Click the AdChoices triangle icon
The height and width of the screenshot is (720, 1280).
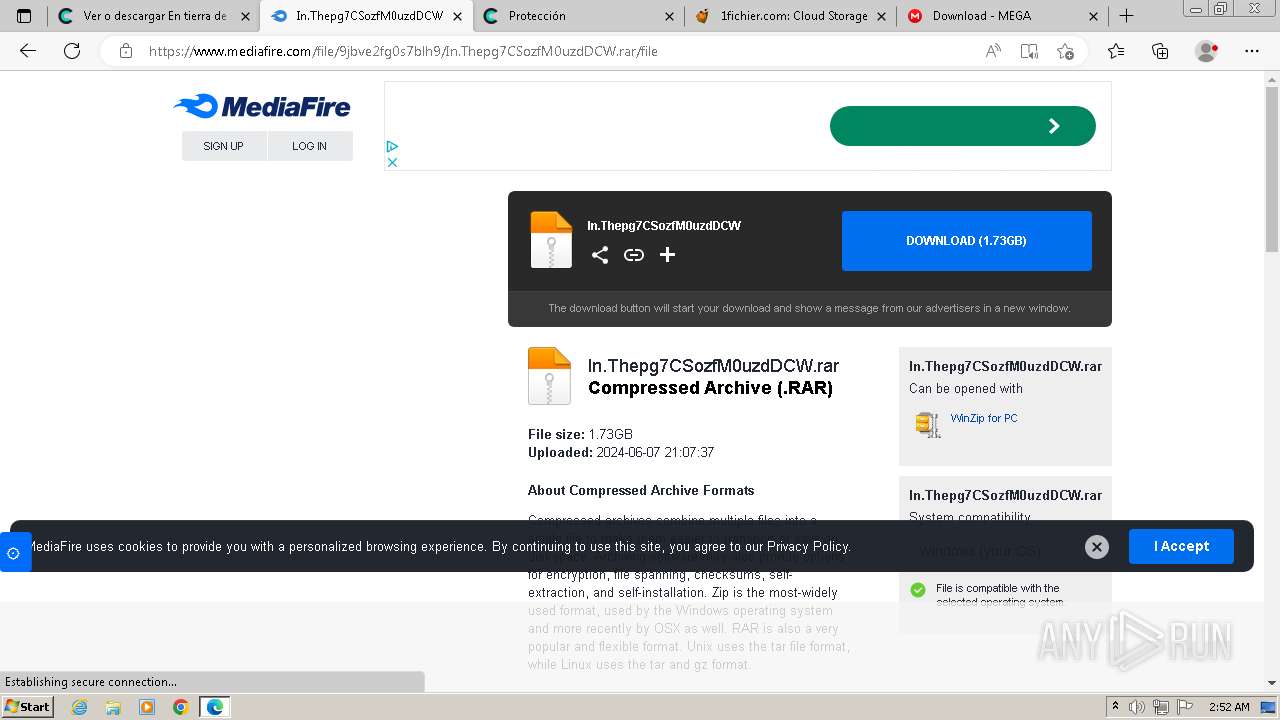[393, 147]
